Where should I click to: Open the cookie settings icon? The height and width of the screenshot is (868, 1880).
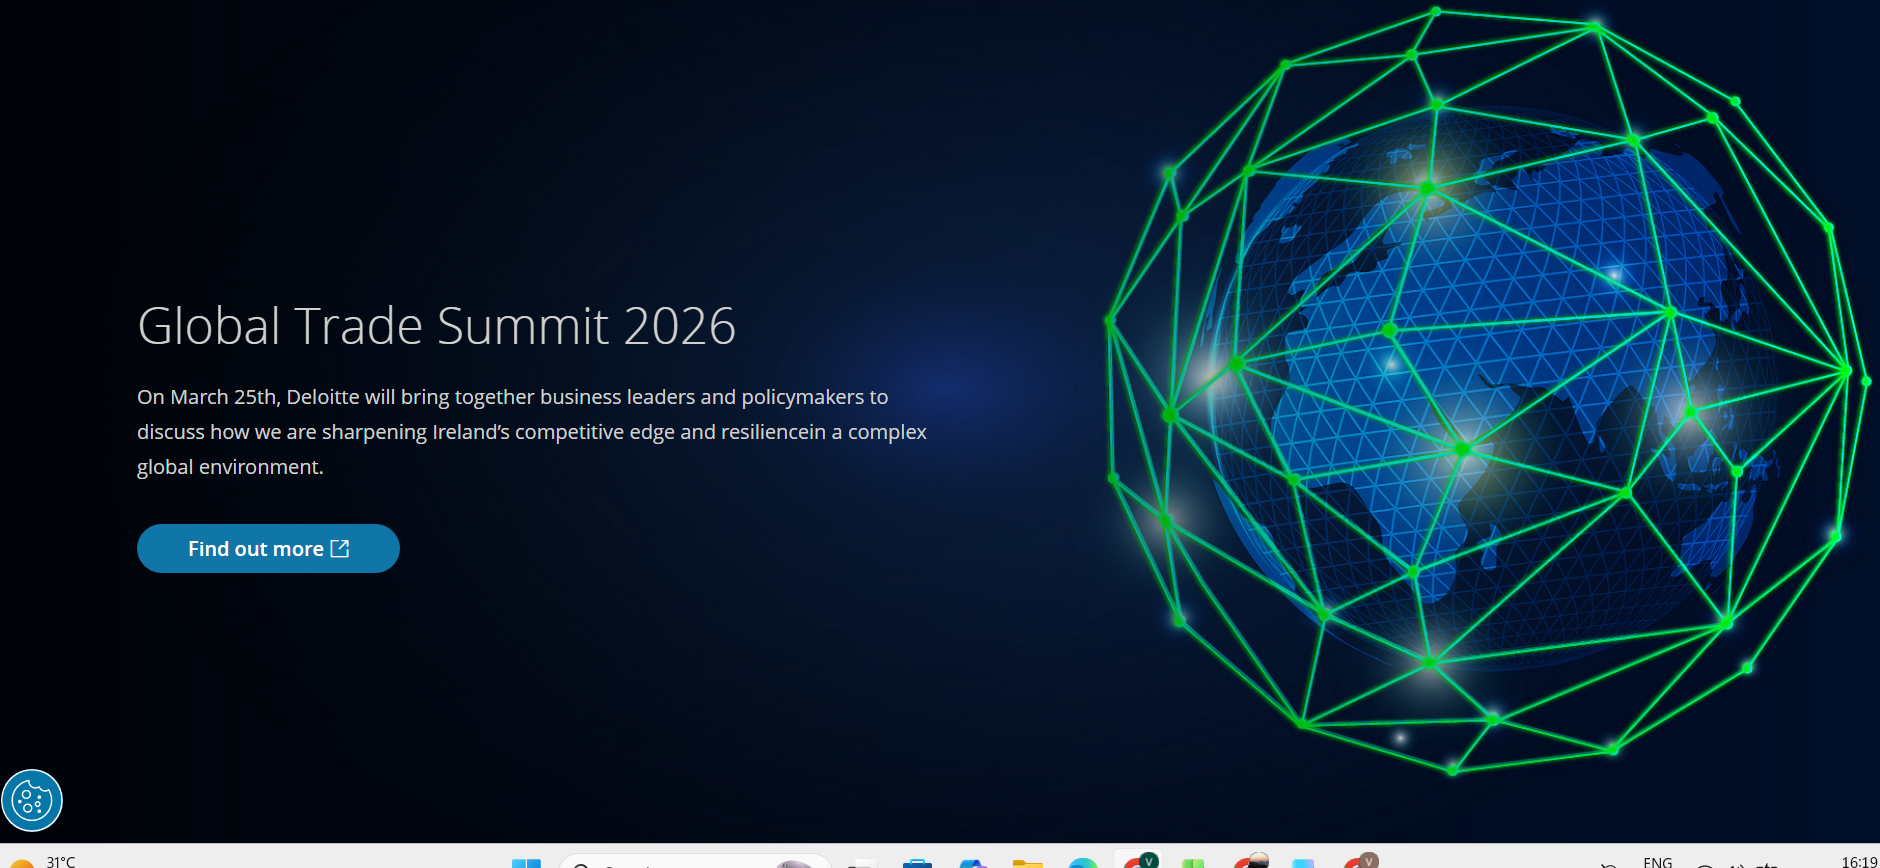[x=32, y=800]
